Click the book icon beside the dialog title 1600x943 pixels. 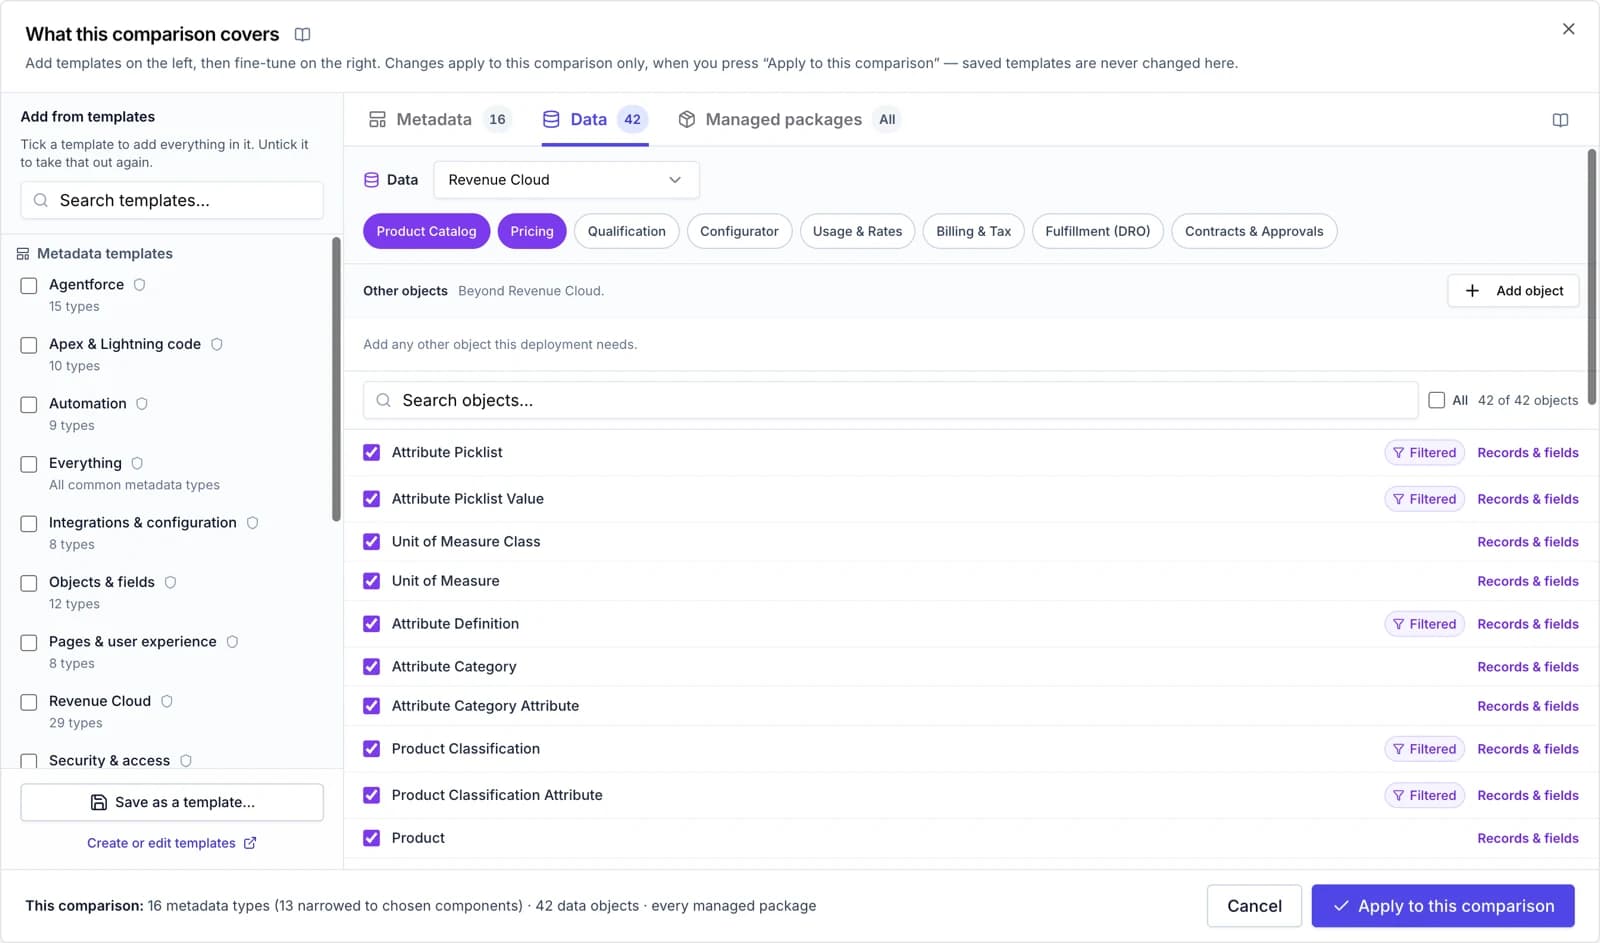[302, 35]
